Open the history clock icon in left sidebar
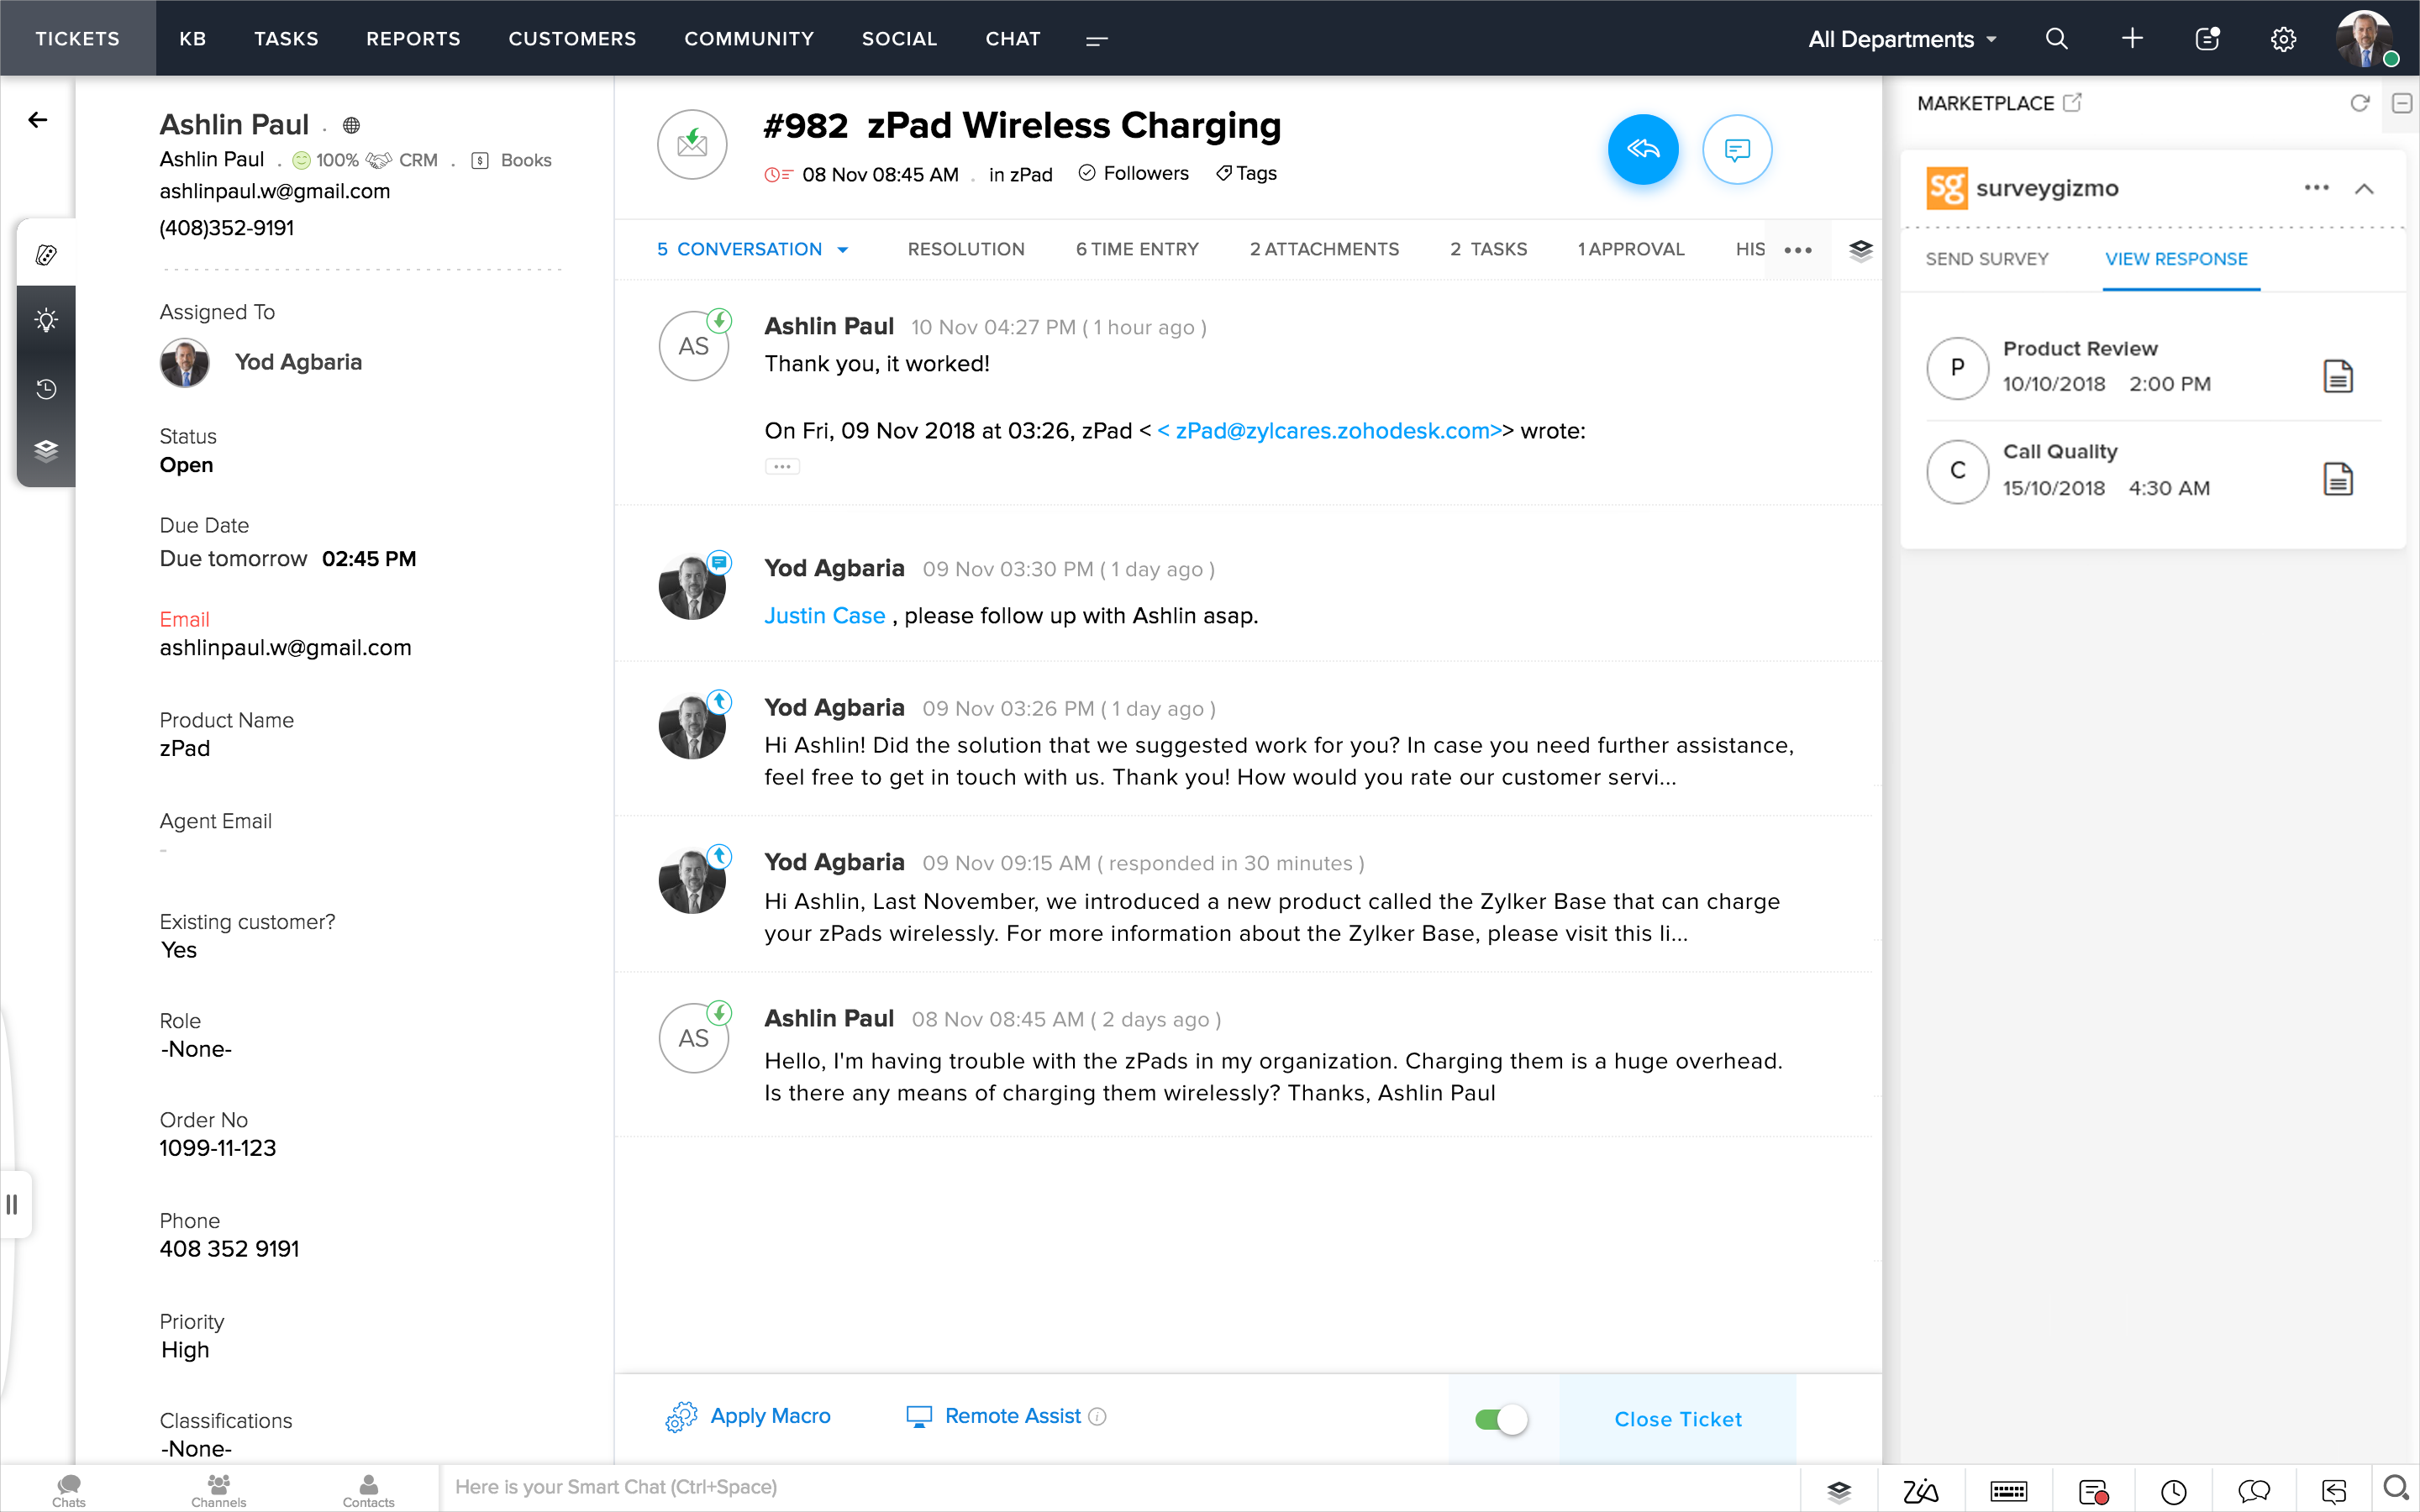 (46, 388)
